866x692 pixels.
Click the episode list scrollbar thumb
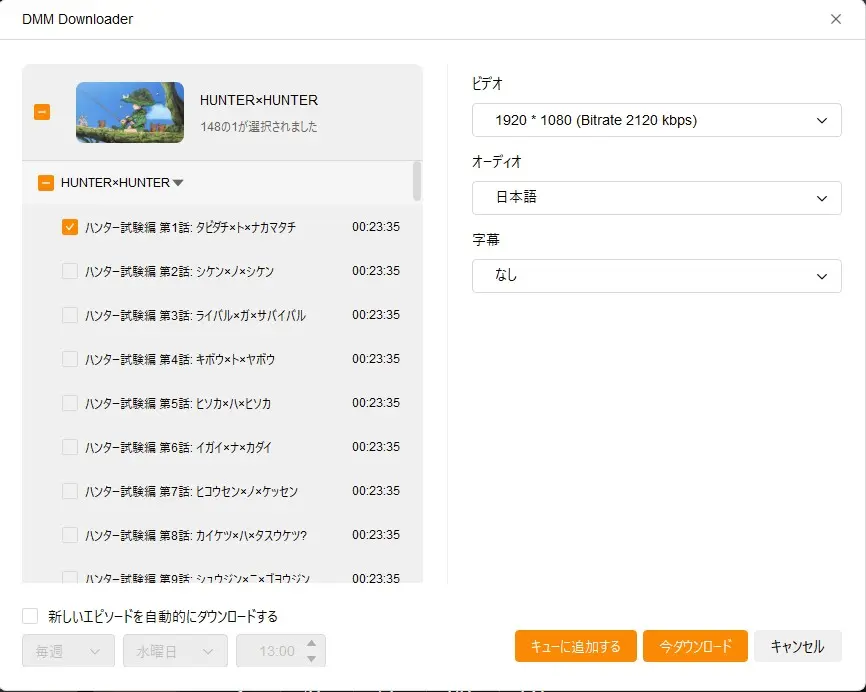click(417, 181)
